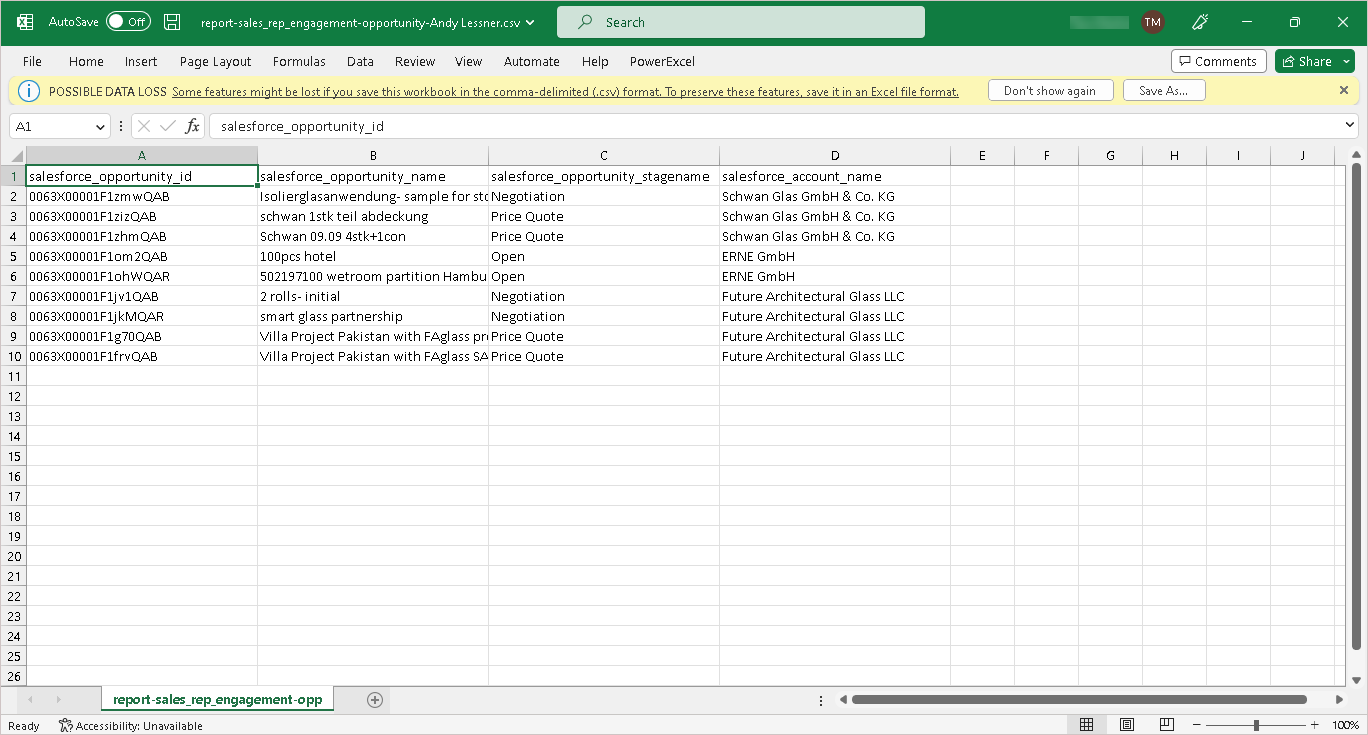Viewport: 1368px width, 735px height.
Task: Add a new sheet with plus icon
Action: pos(375,700)
